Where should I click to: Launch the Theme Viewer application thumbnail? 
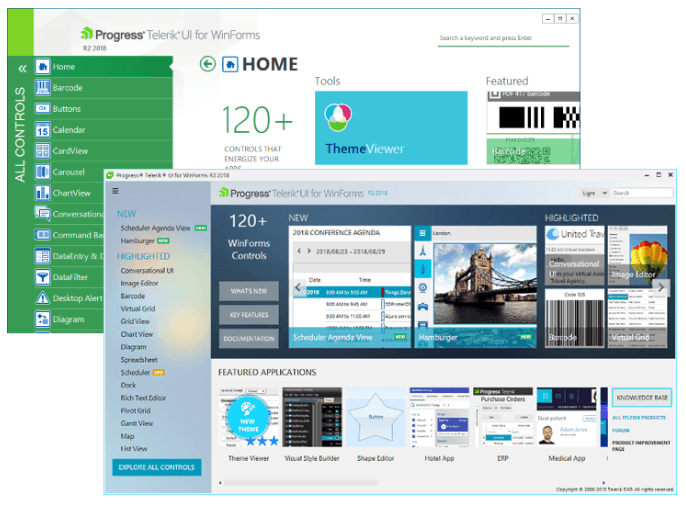point(248,417)
